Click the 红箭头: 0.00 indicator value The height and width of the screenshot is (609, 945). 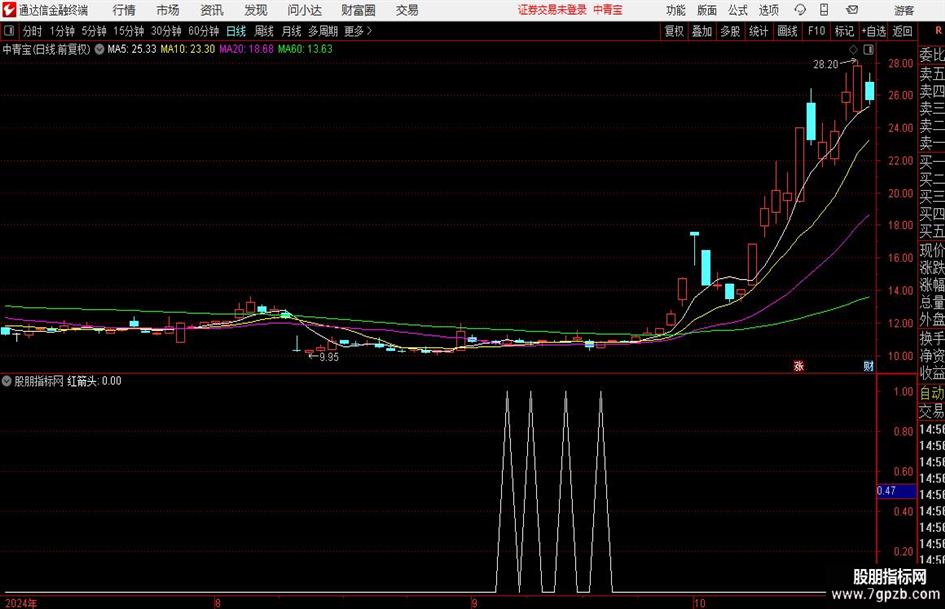click(94, 381)
